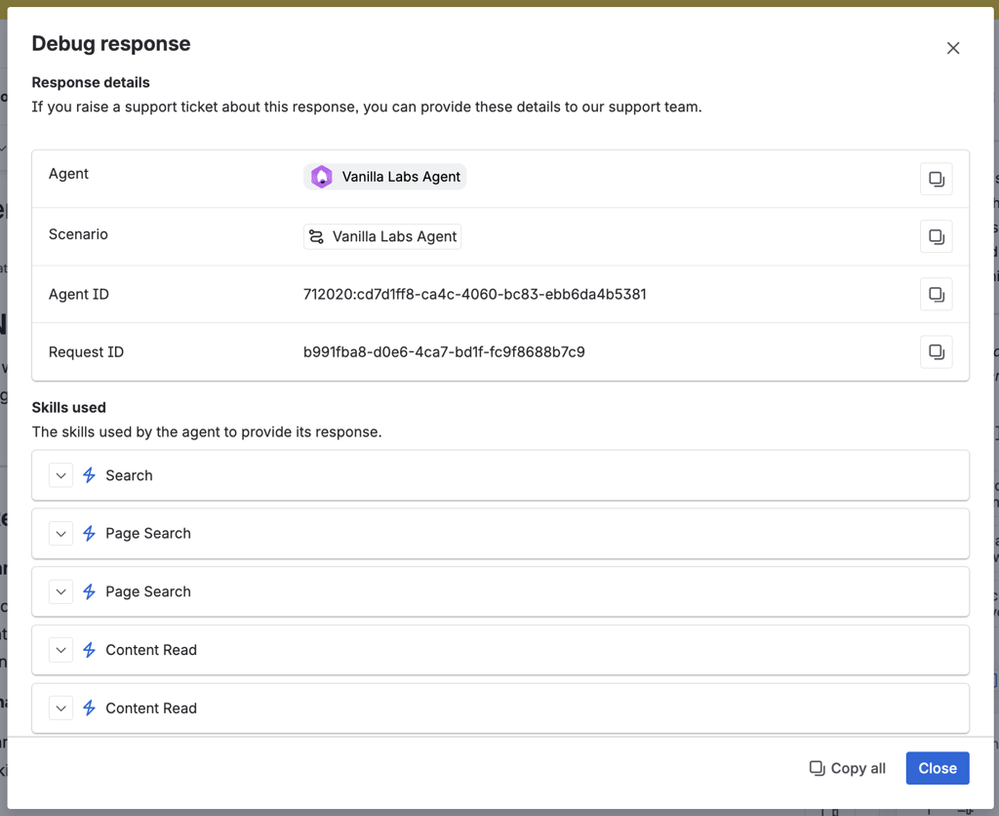
Task: Copy the Agent ID value
Action: (936, 294)
